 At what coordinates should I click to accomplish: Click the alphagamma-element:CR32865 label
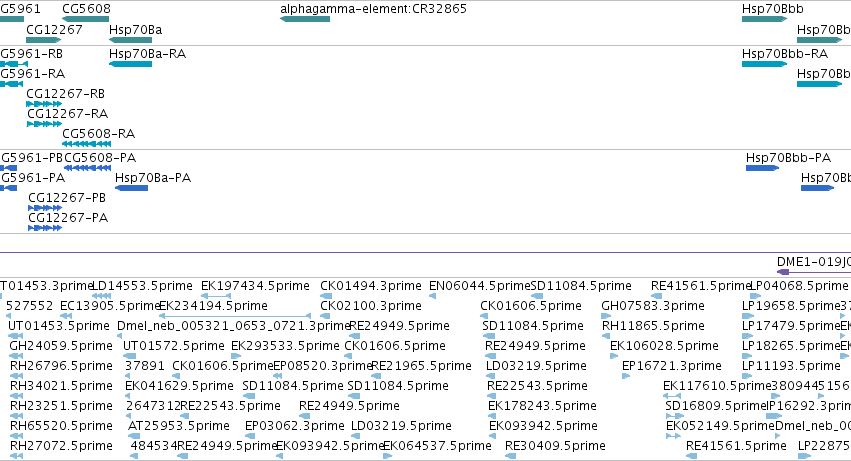pos(373,9)
